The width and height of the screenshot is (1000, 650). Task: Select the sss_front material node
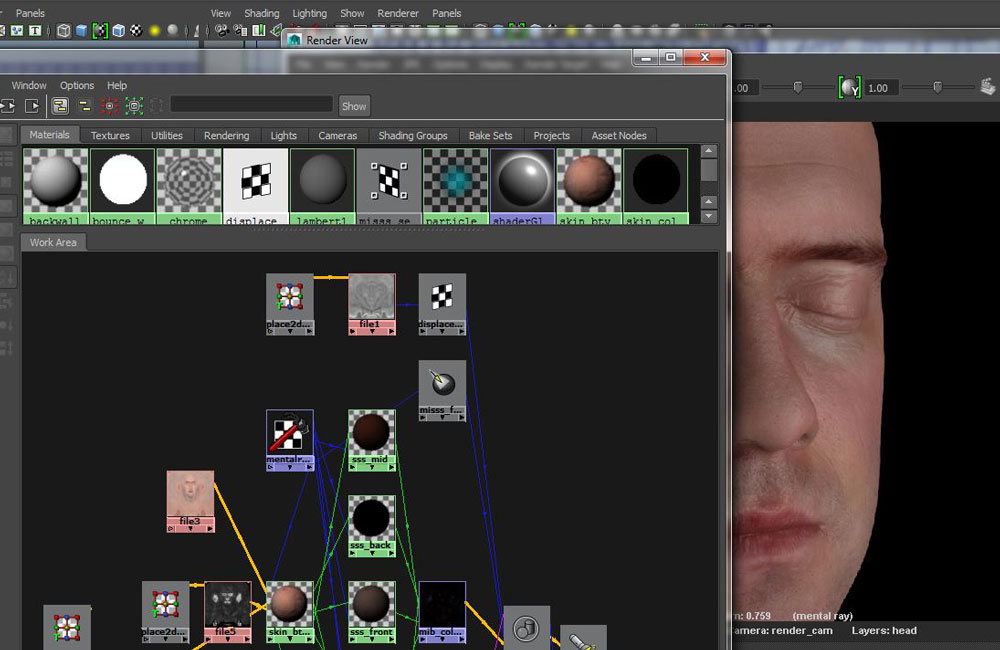(x=372, y=612)
